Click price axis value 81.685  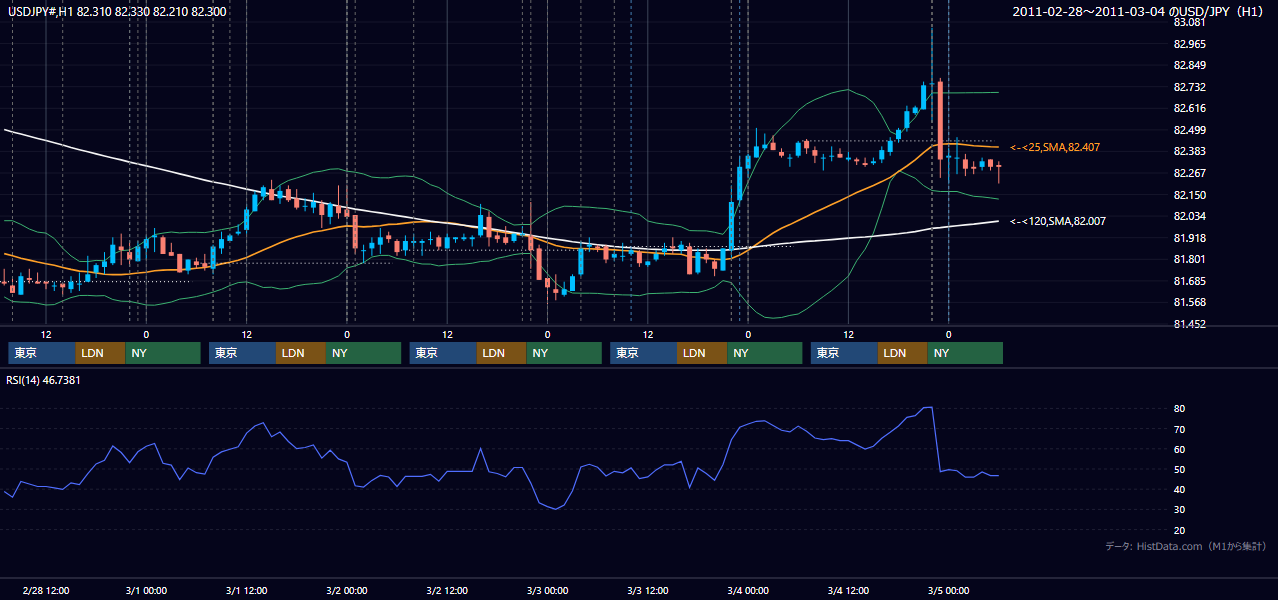pos(1189,281)
